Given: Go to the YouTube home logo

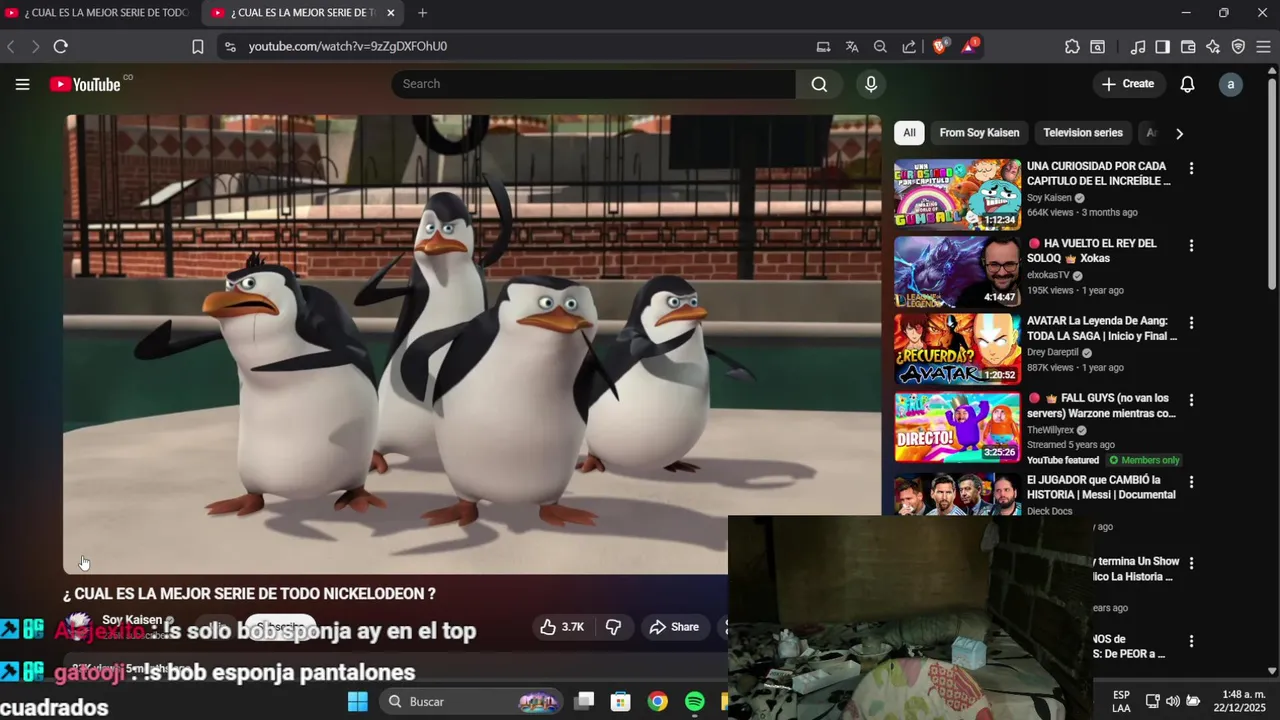Looking at the screenshot, I should [x=85, y=84].
